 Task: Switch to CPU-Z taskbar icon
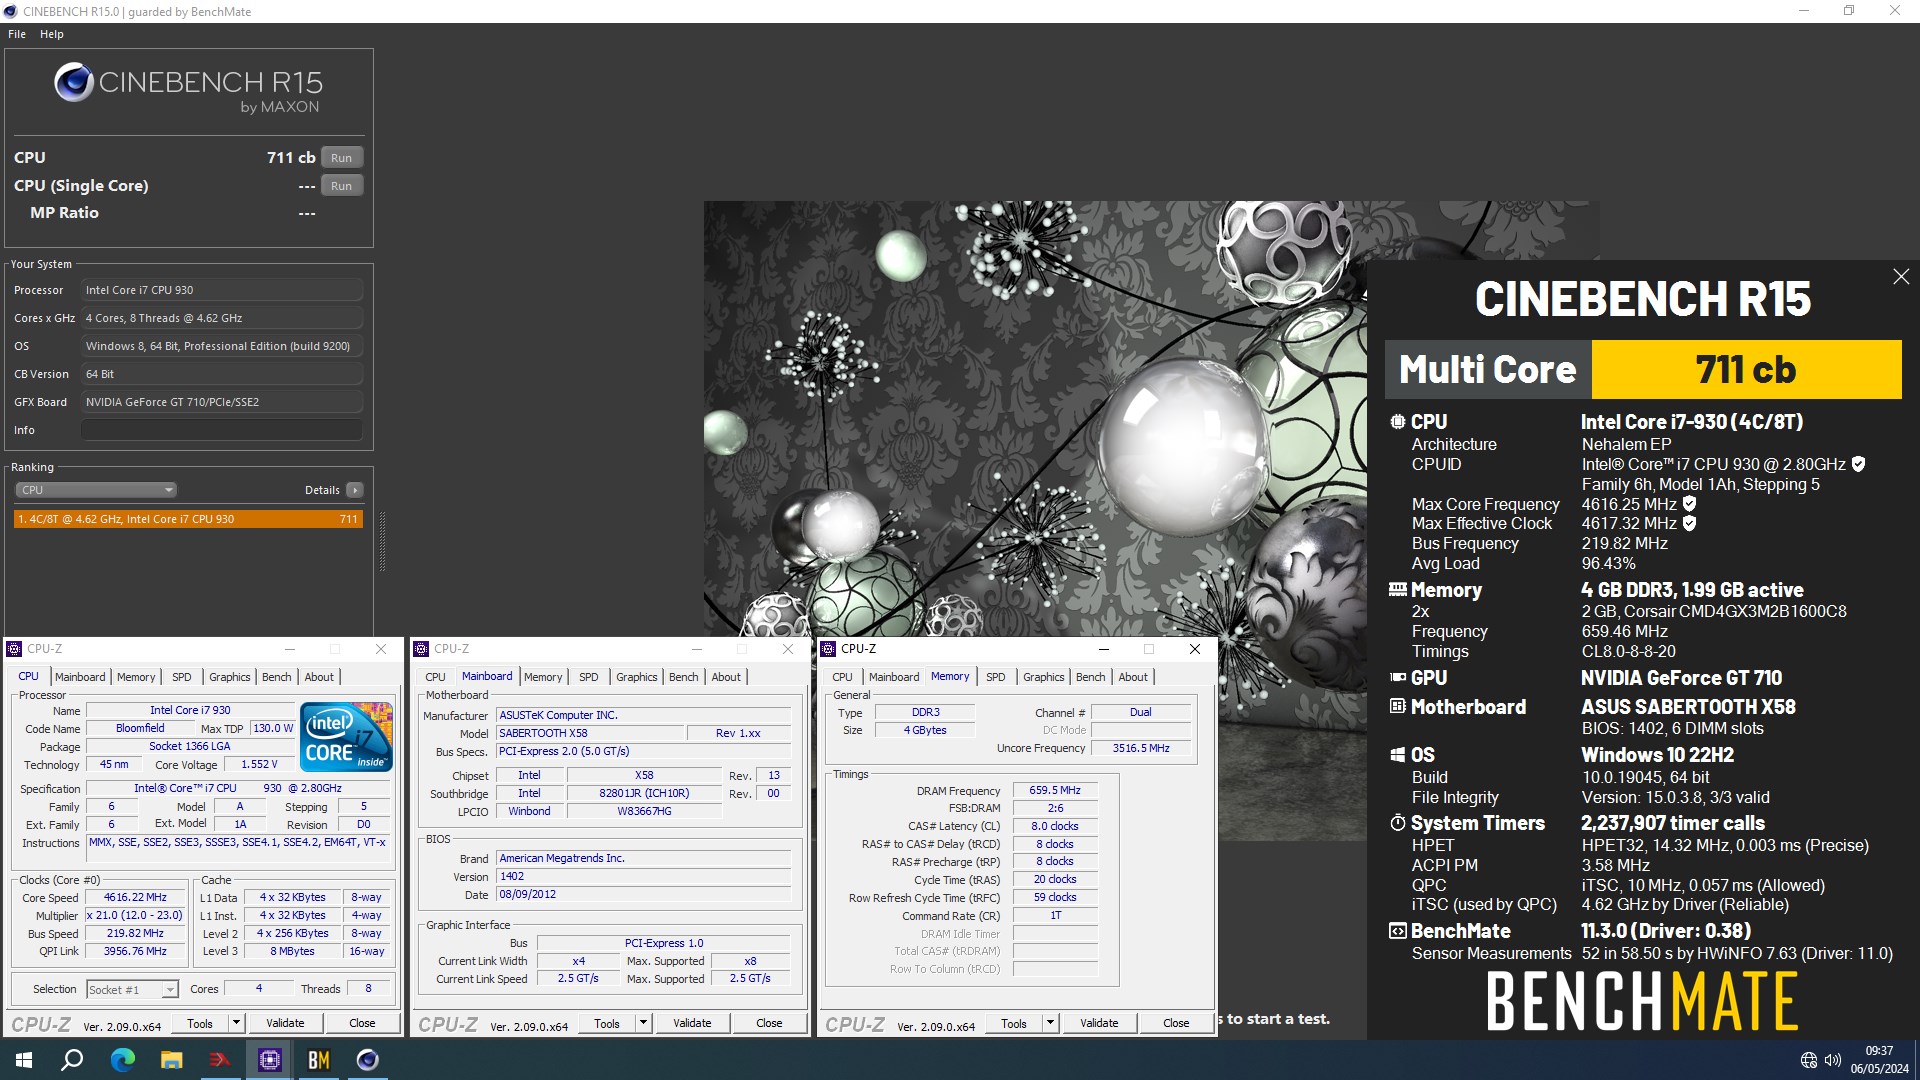tap(270, 1060)
